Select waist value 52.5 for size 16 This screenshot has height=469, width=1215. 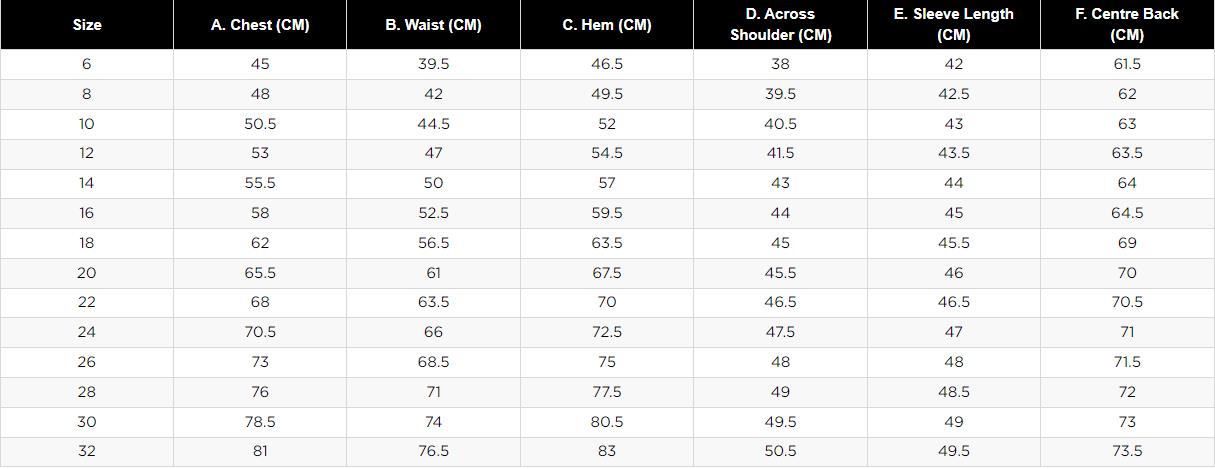tap(433, 213)
